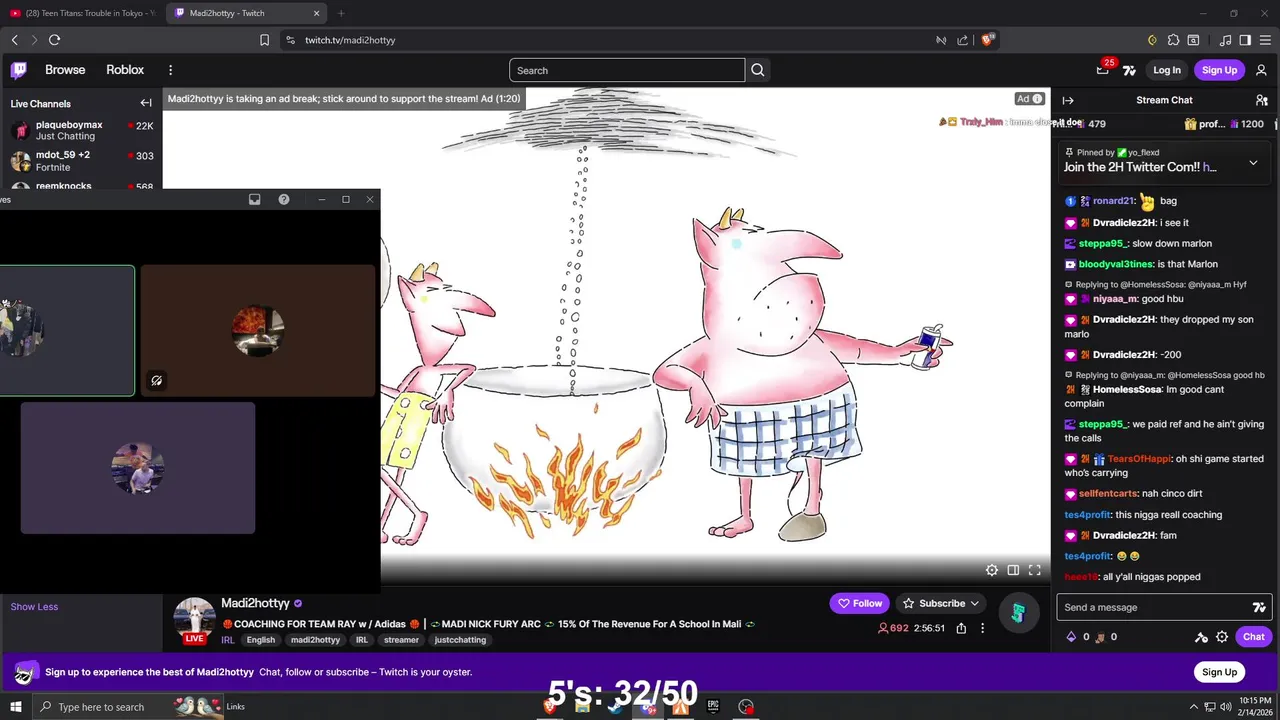
Task: Click the Madi2hottyy LIVE avatar
Action: pos(194,620)
